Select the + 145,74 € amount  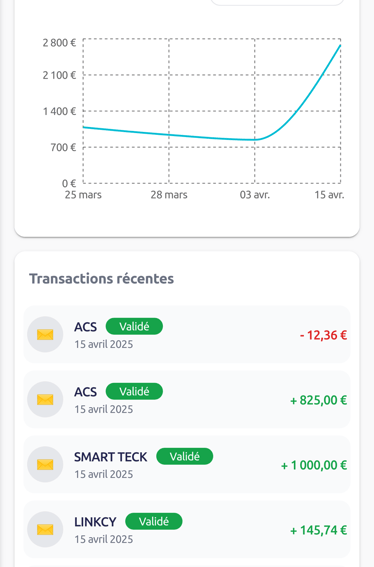click(319, 530)
